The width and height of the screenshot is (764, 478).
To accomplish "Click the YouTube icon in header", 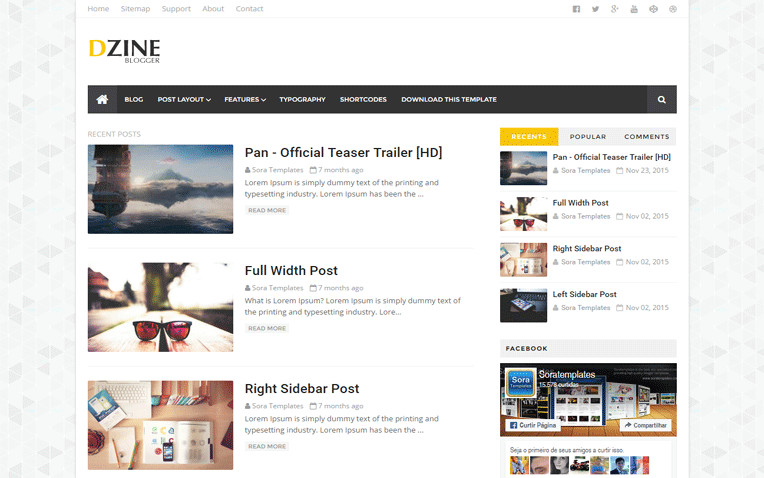I will (x=634, y=9).
